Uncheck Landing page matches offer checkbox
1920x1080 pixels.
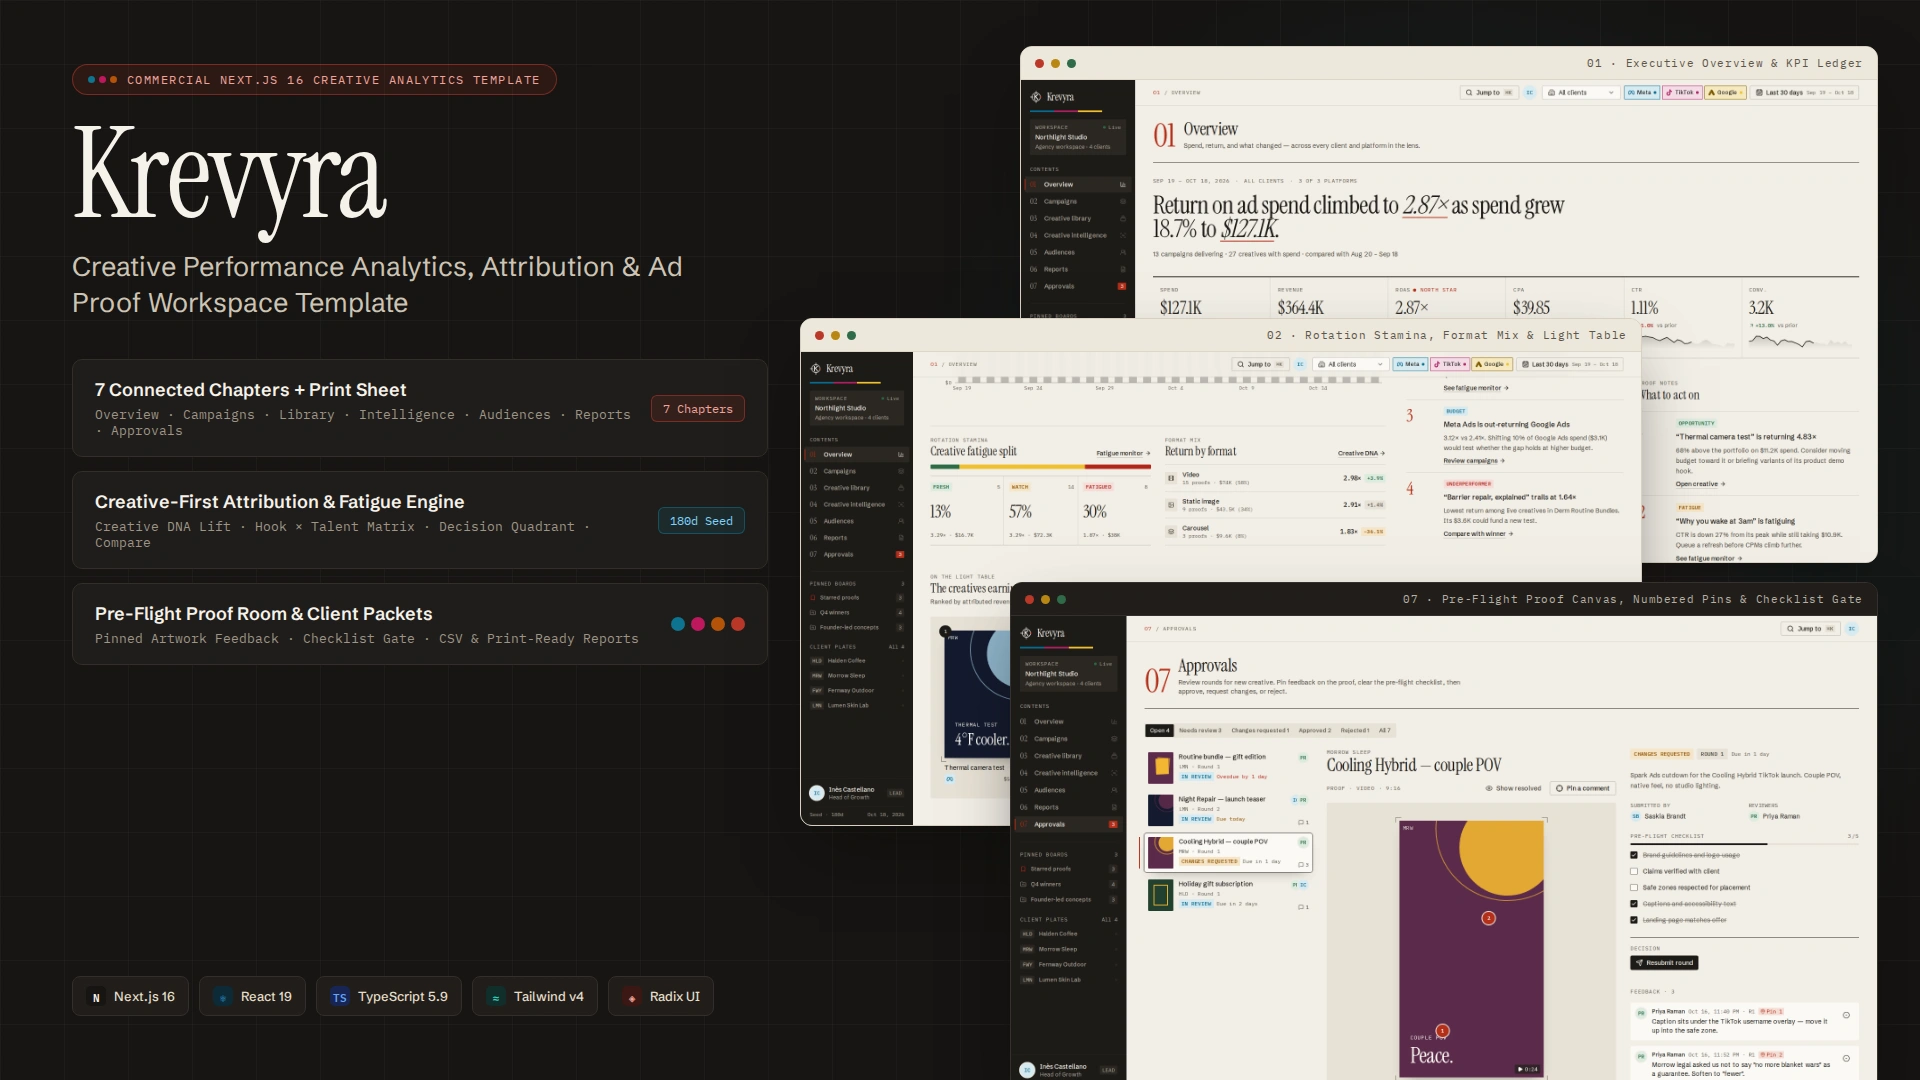tap(1634, 919)
